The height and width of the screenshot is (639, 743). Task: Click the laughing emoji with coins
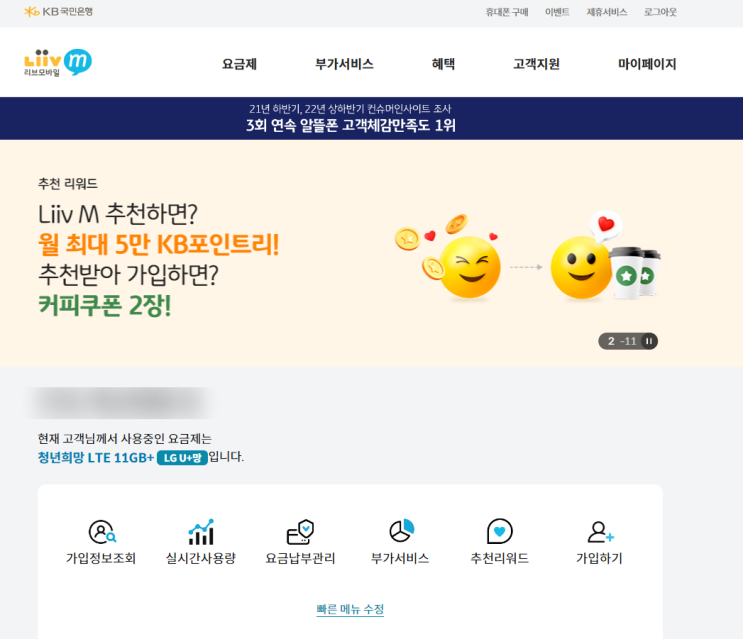click(x=449, y=258)
